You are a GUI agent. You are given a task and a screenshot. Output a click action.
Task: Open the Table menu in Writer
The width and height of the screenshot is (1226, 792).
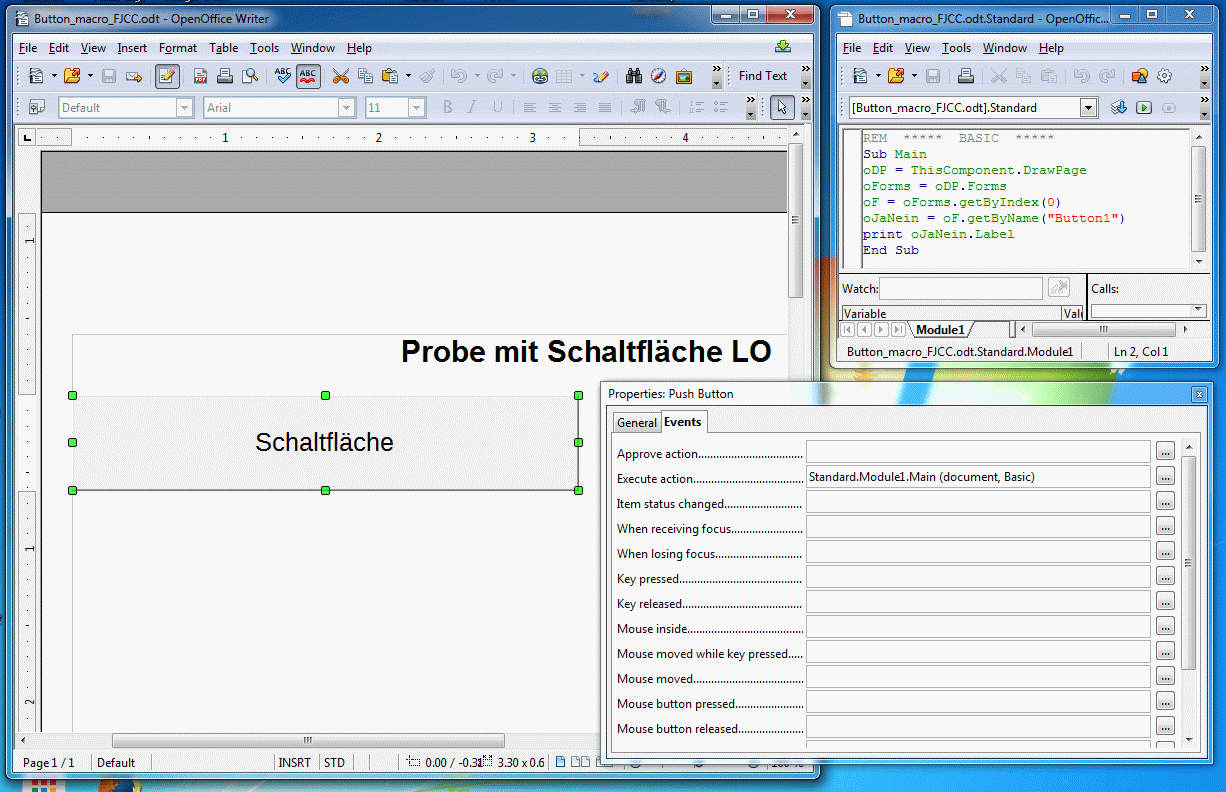[223, 48]
